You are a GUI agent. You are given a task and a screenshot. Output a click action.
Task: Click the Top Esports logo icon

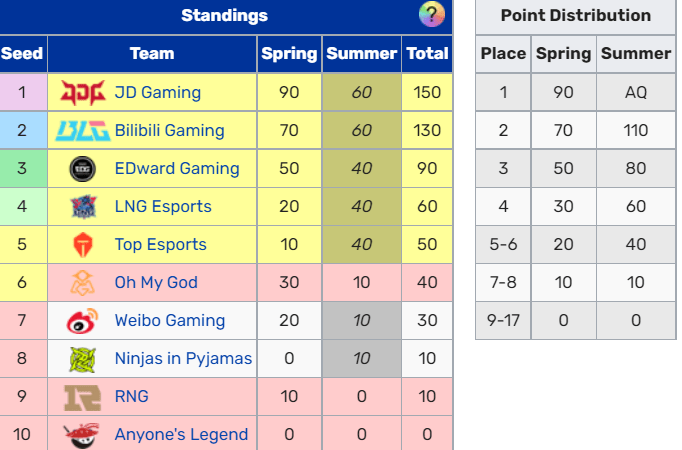pyautogui.click(x=81, y=245)
